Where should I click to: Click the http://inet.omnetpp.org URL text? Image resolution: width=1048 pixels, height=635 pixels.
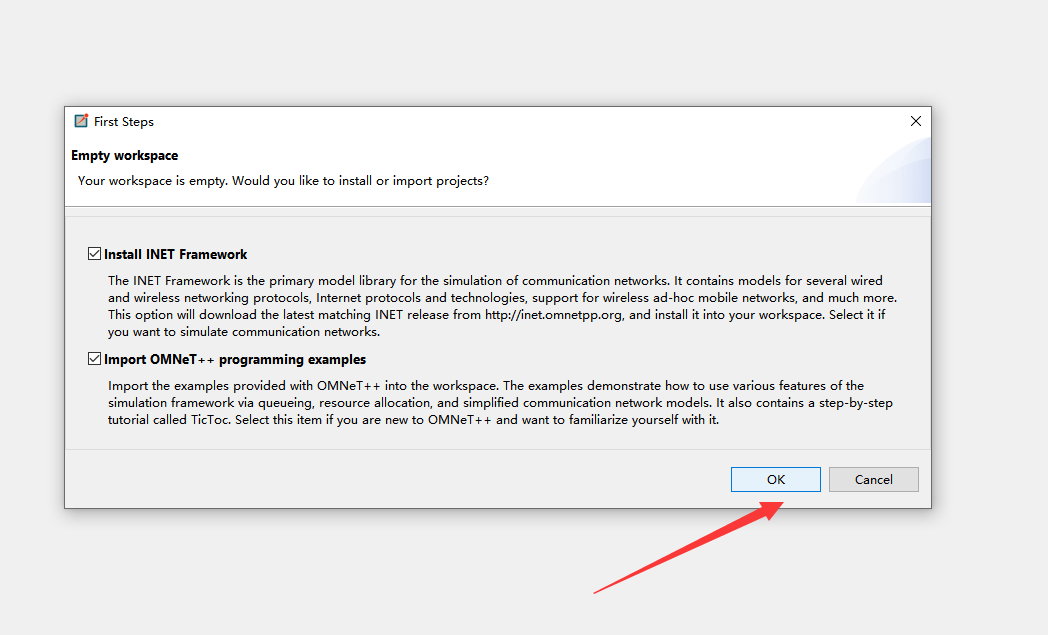pyautogui.click(x=553, y=314)
